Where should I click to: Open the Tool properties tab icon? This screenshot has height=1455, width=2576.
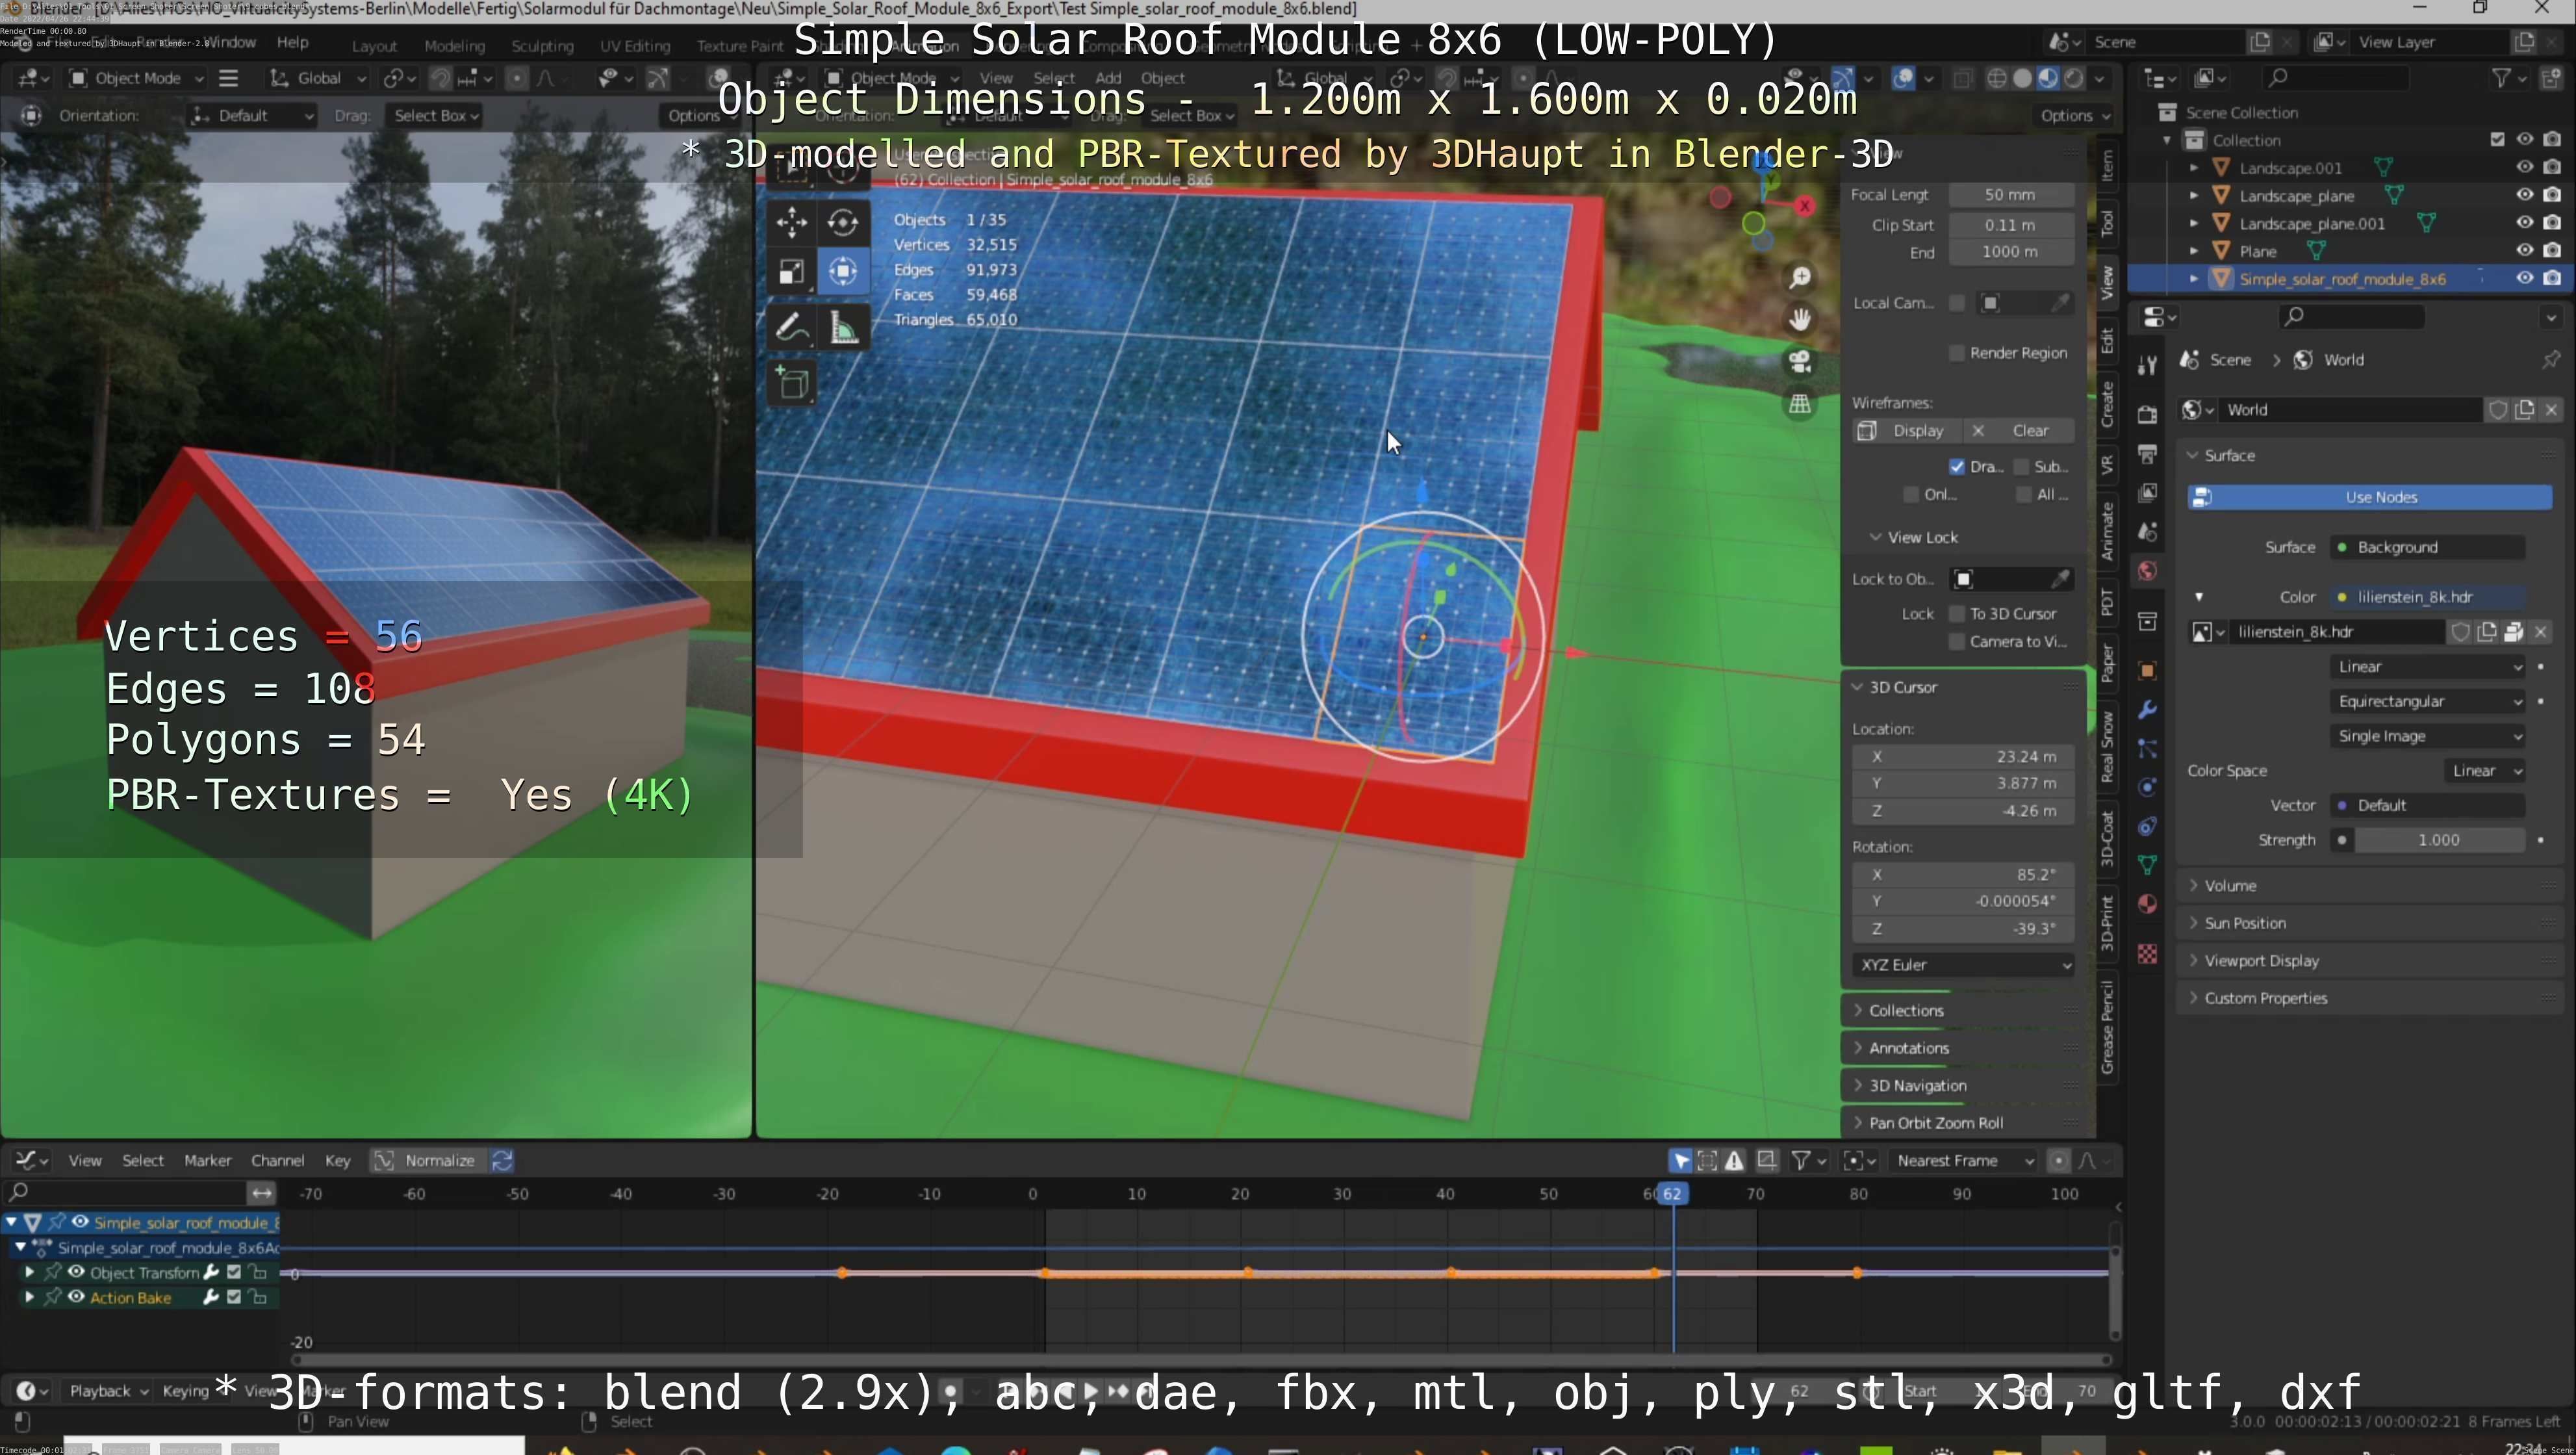click(x=2147, y=365)
